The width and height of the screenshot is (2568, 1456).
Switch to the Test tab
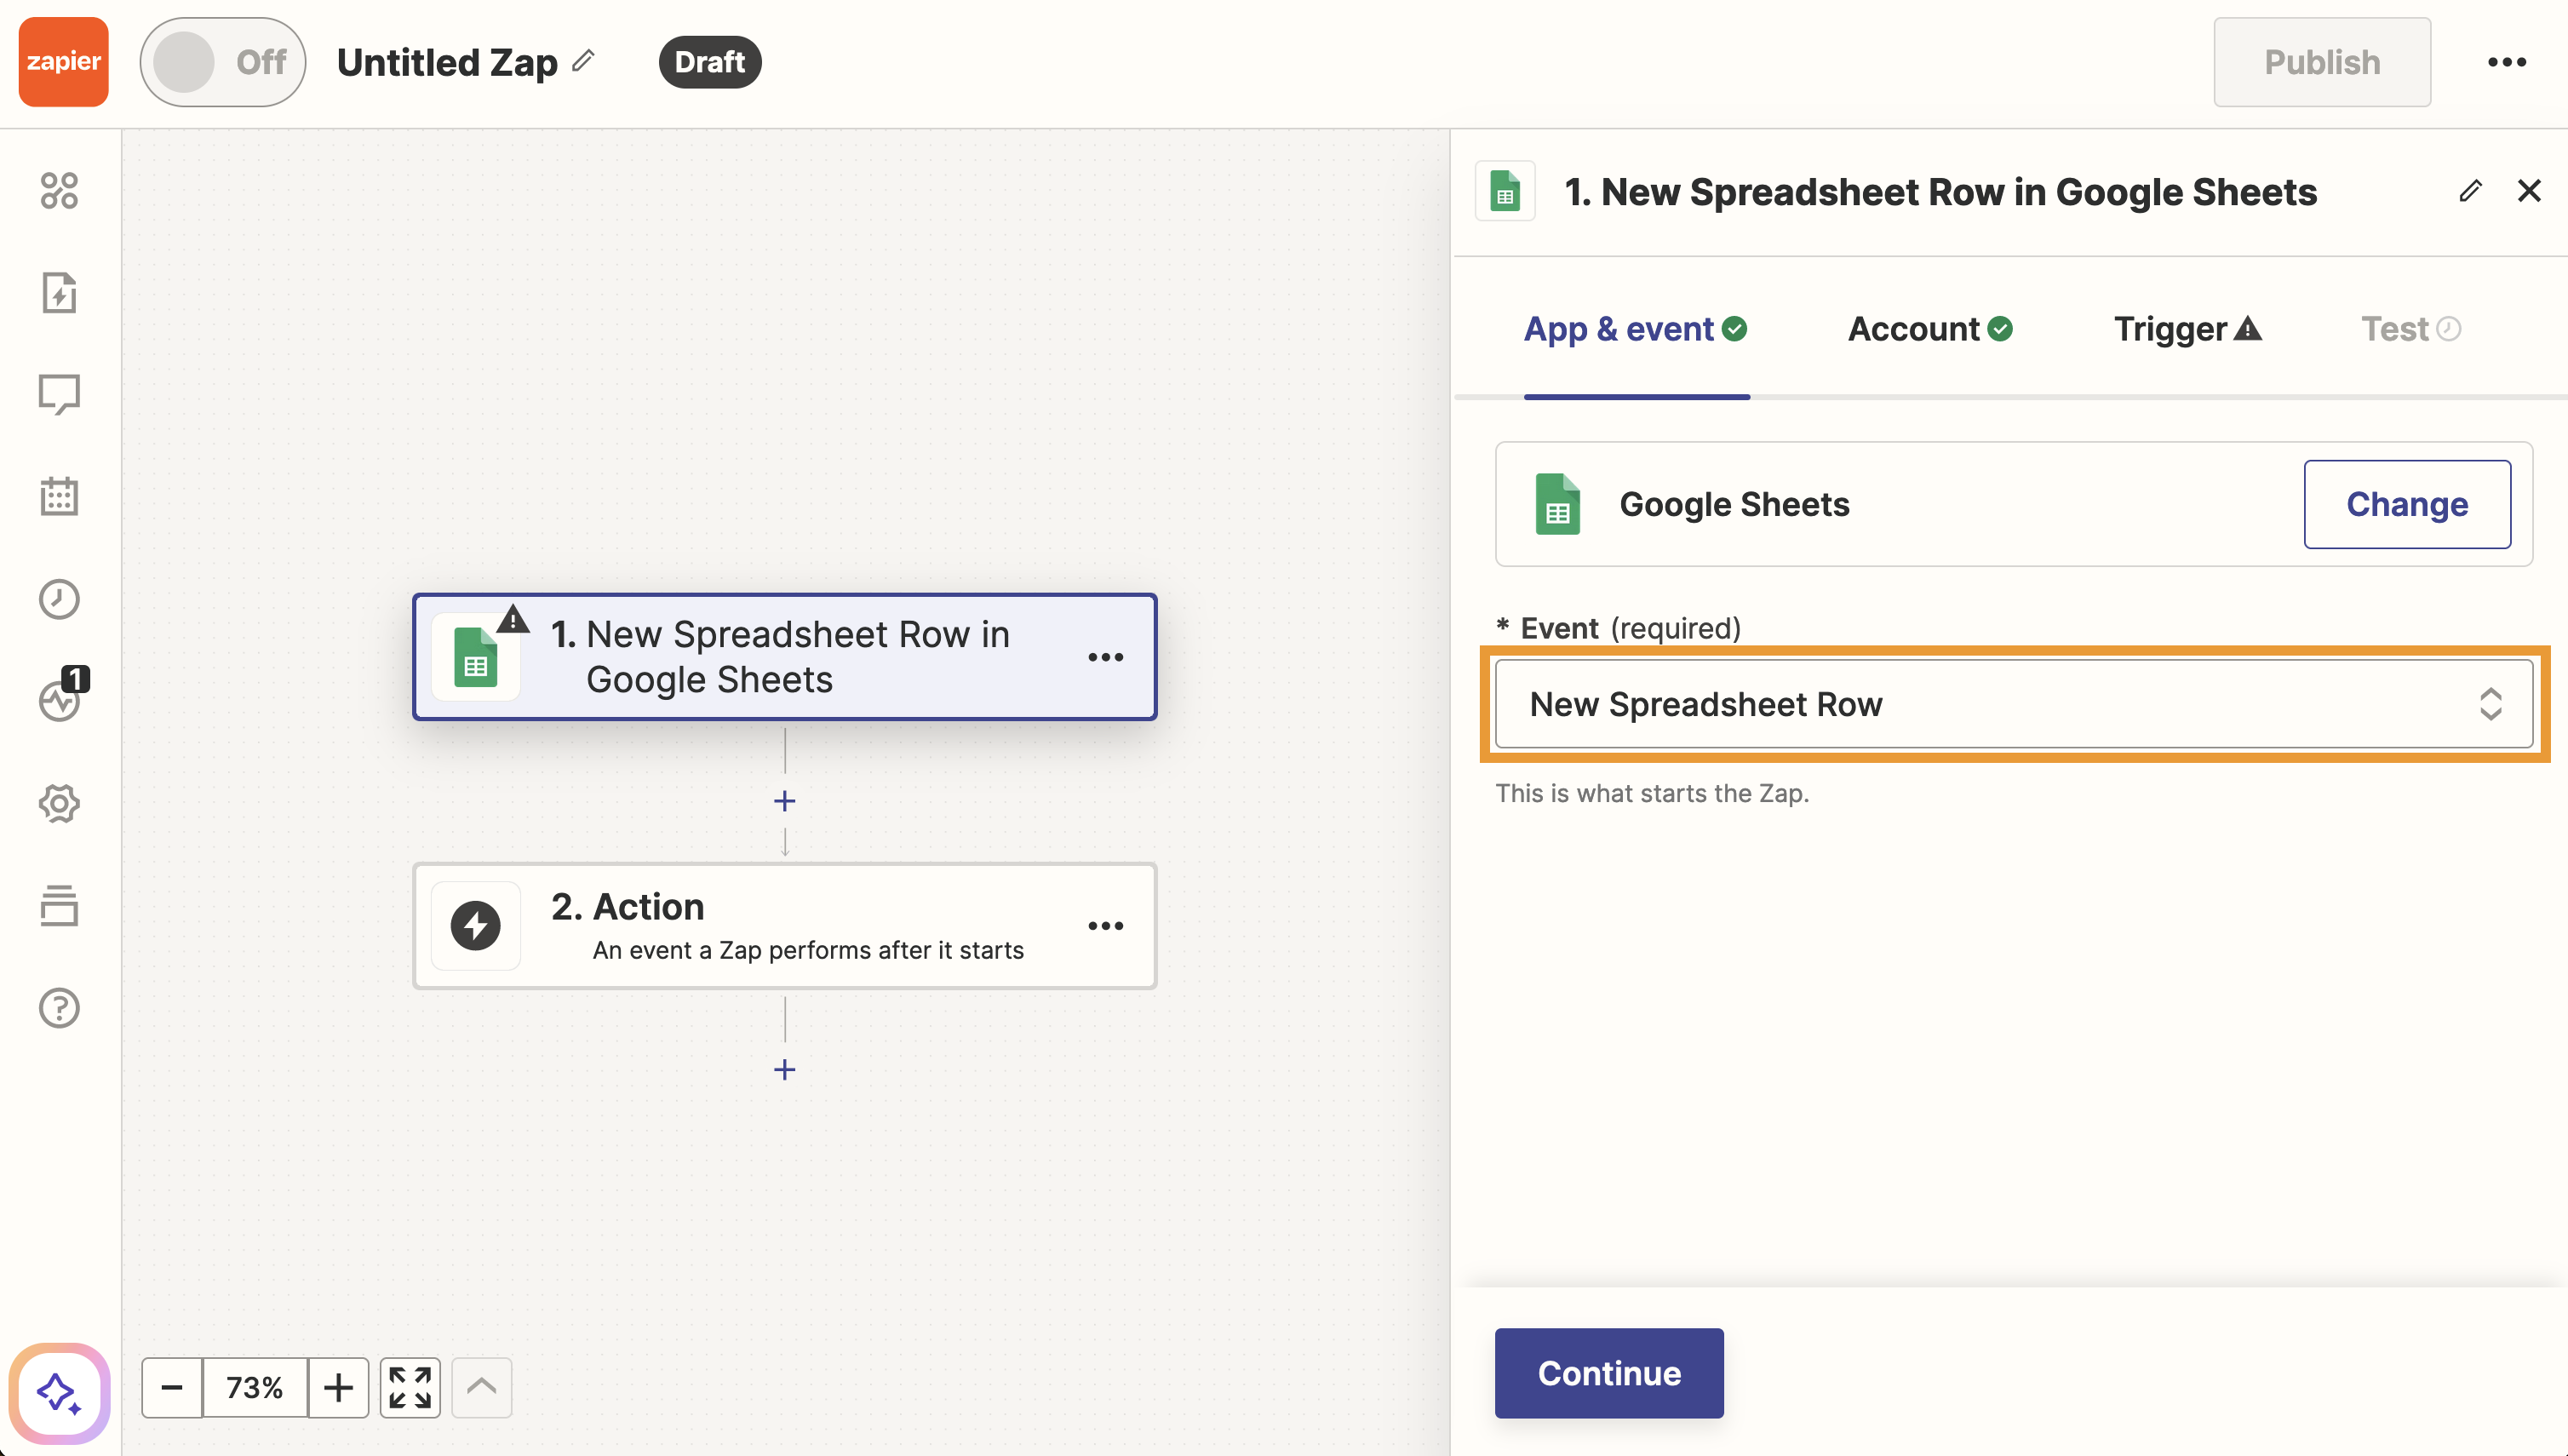[x=2411, y=329]
